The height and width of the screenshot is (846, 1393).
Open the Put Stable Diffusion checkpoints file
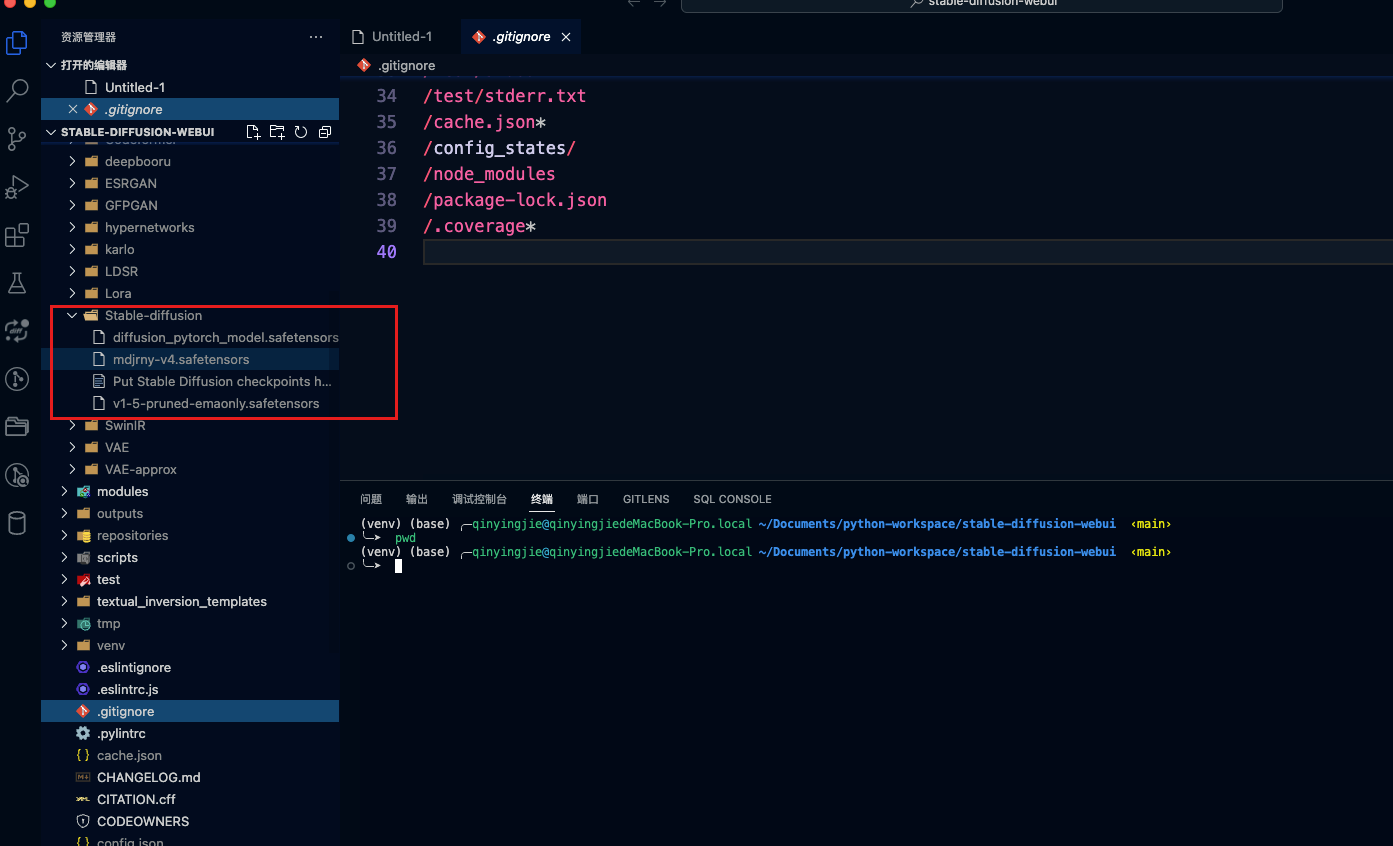point(190,381)
